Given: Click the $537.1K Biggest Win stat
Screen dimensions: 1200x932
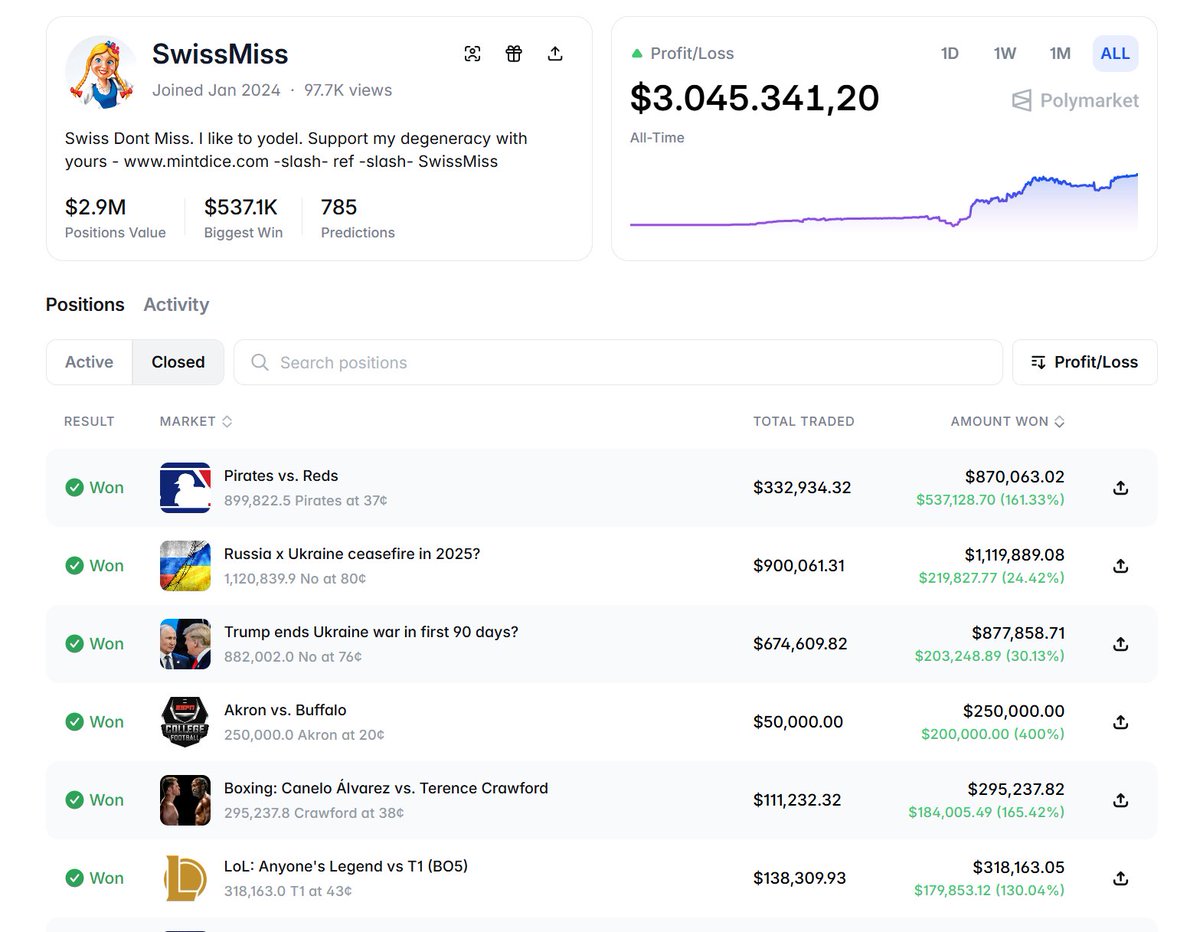Looking at the screenshot, I should tap(243, 218).
